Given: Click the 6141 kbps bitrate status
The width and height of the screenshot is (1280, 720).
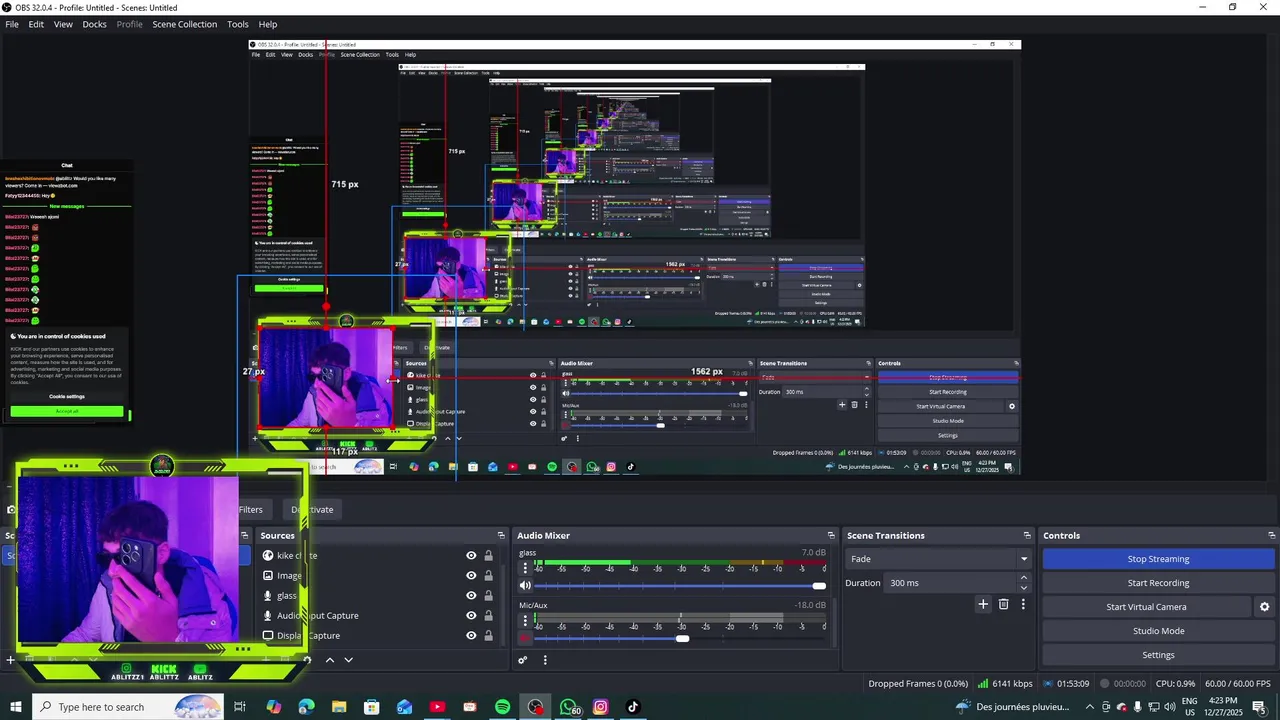Looking at the screenshot, I should [1005, 684].
